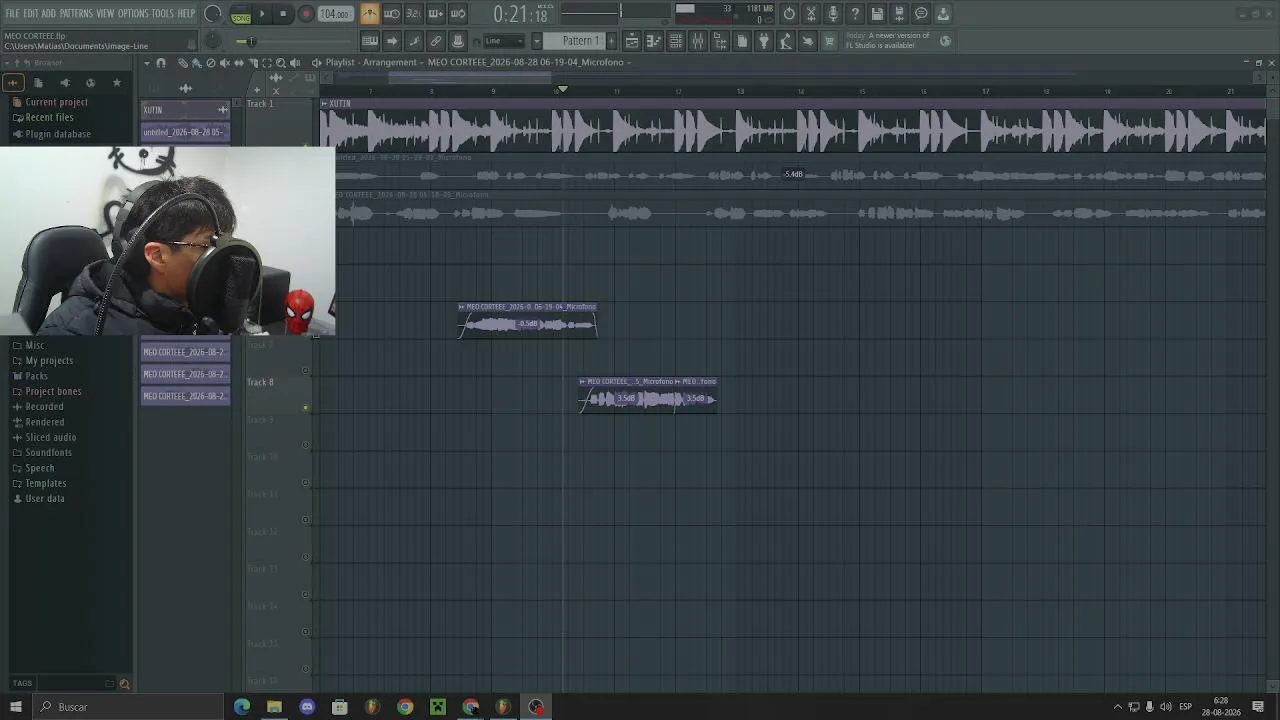Expand the User data folder

(44, 498)
